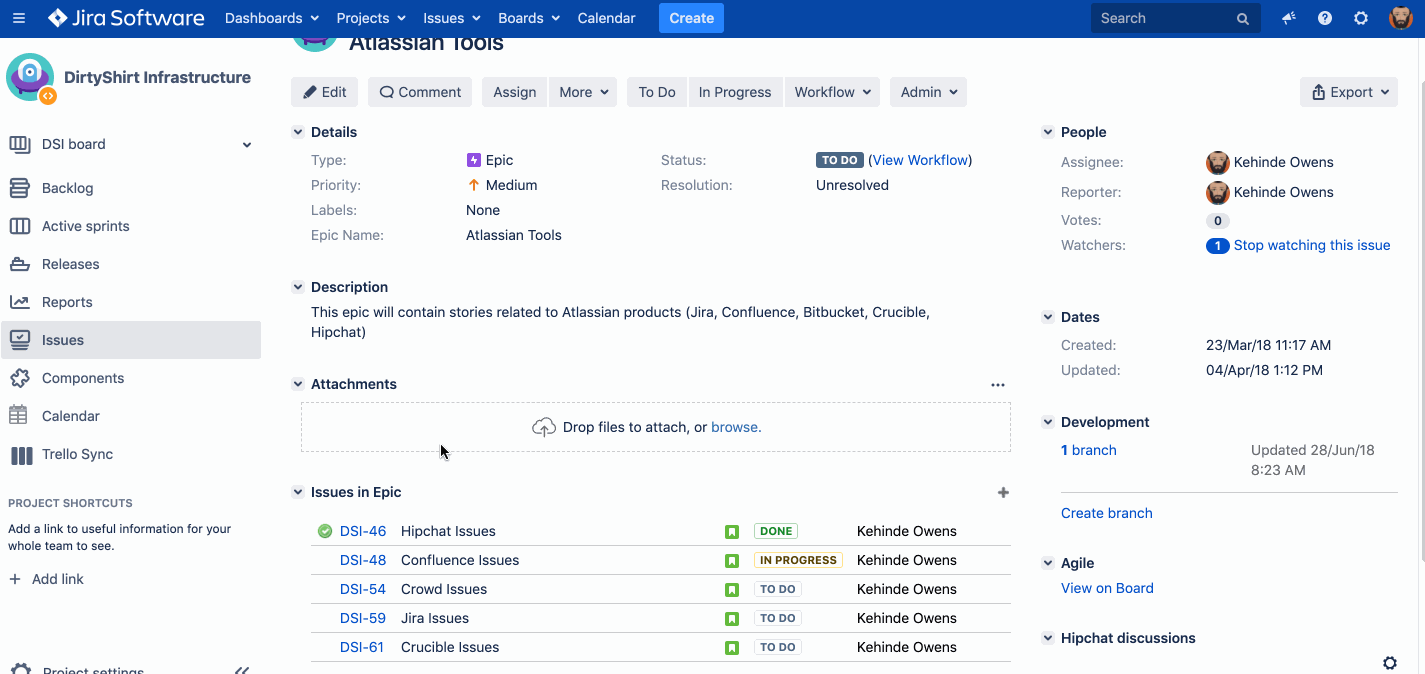Add an issue to the epic with plus icon
This screenshot has height=674, width=1425.
pyautogui.click(x=1003, y=492)
